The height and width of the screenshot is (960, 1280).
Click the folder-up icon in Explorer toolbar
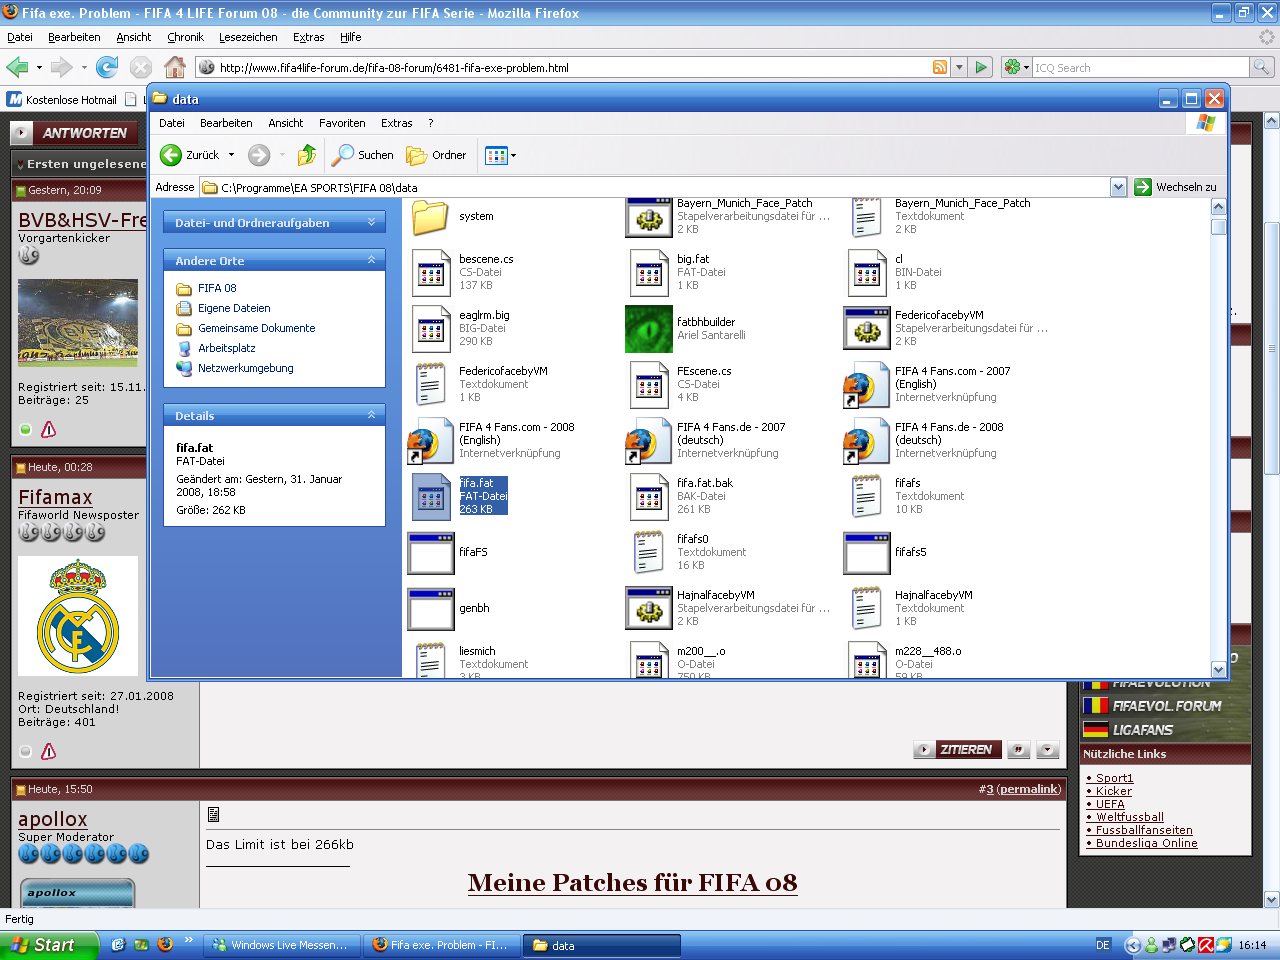pos(307,155)
